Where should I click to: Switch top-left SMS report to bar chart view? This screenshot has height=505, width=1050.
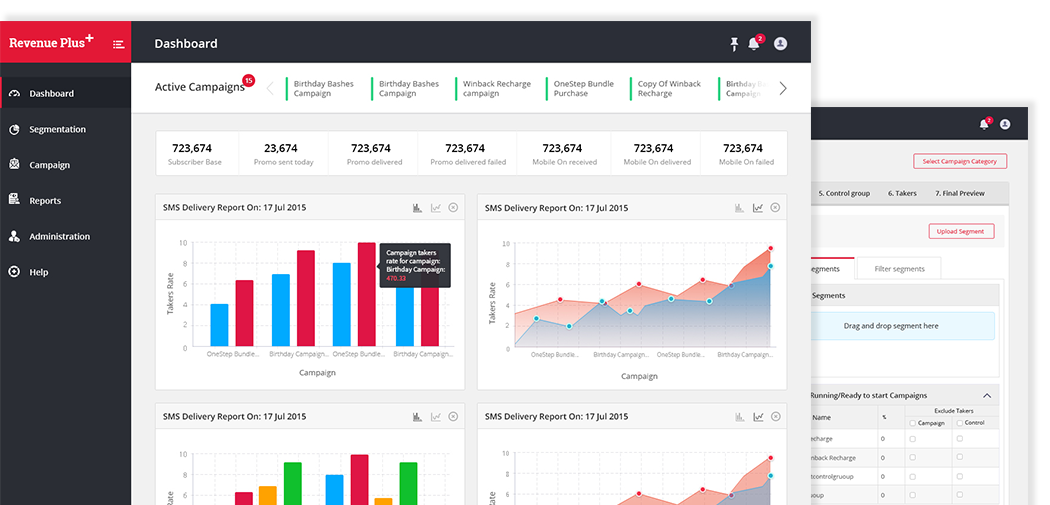click(417, 208)
